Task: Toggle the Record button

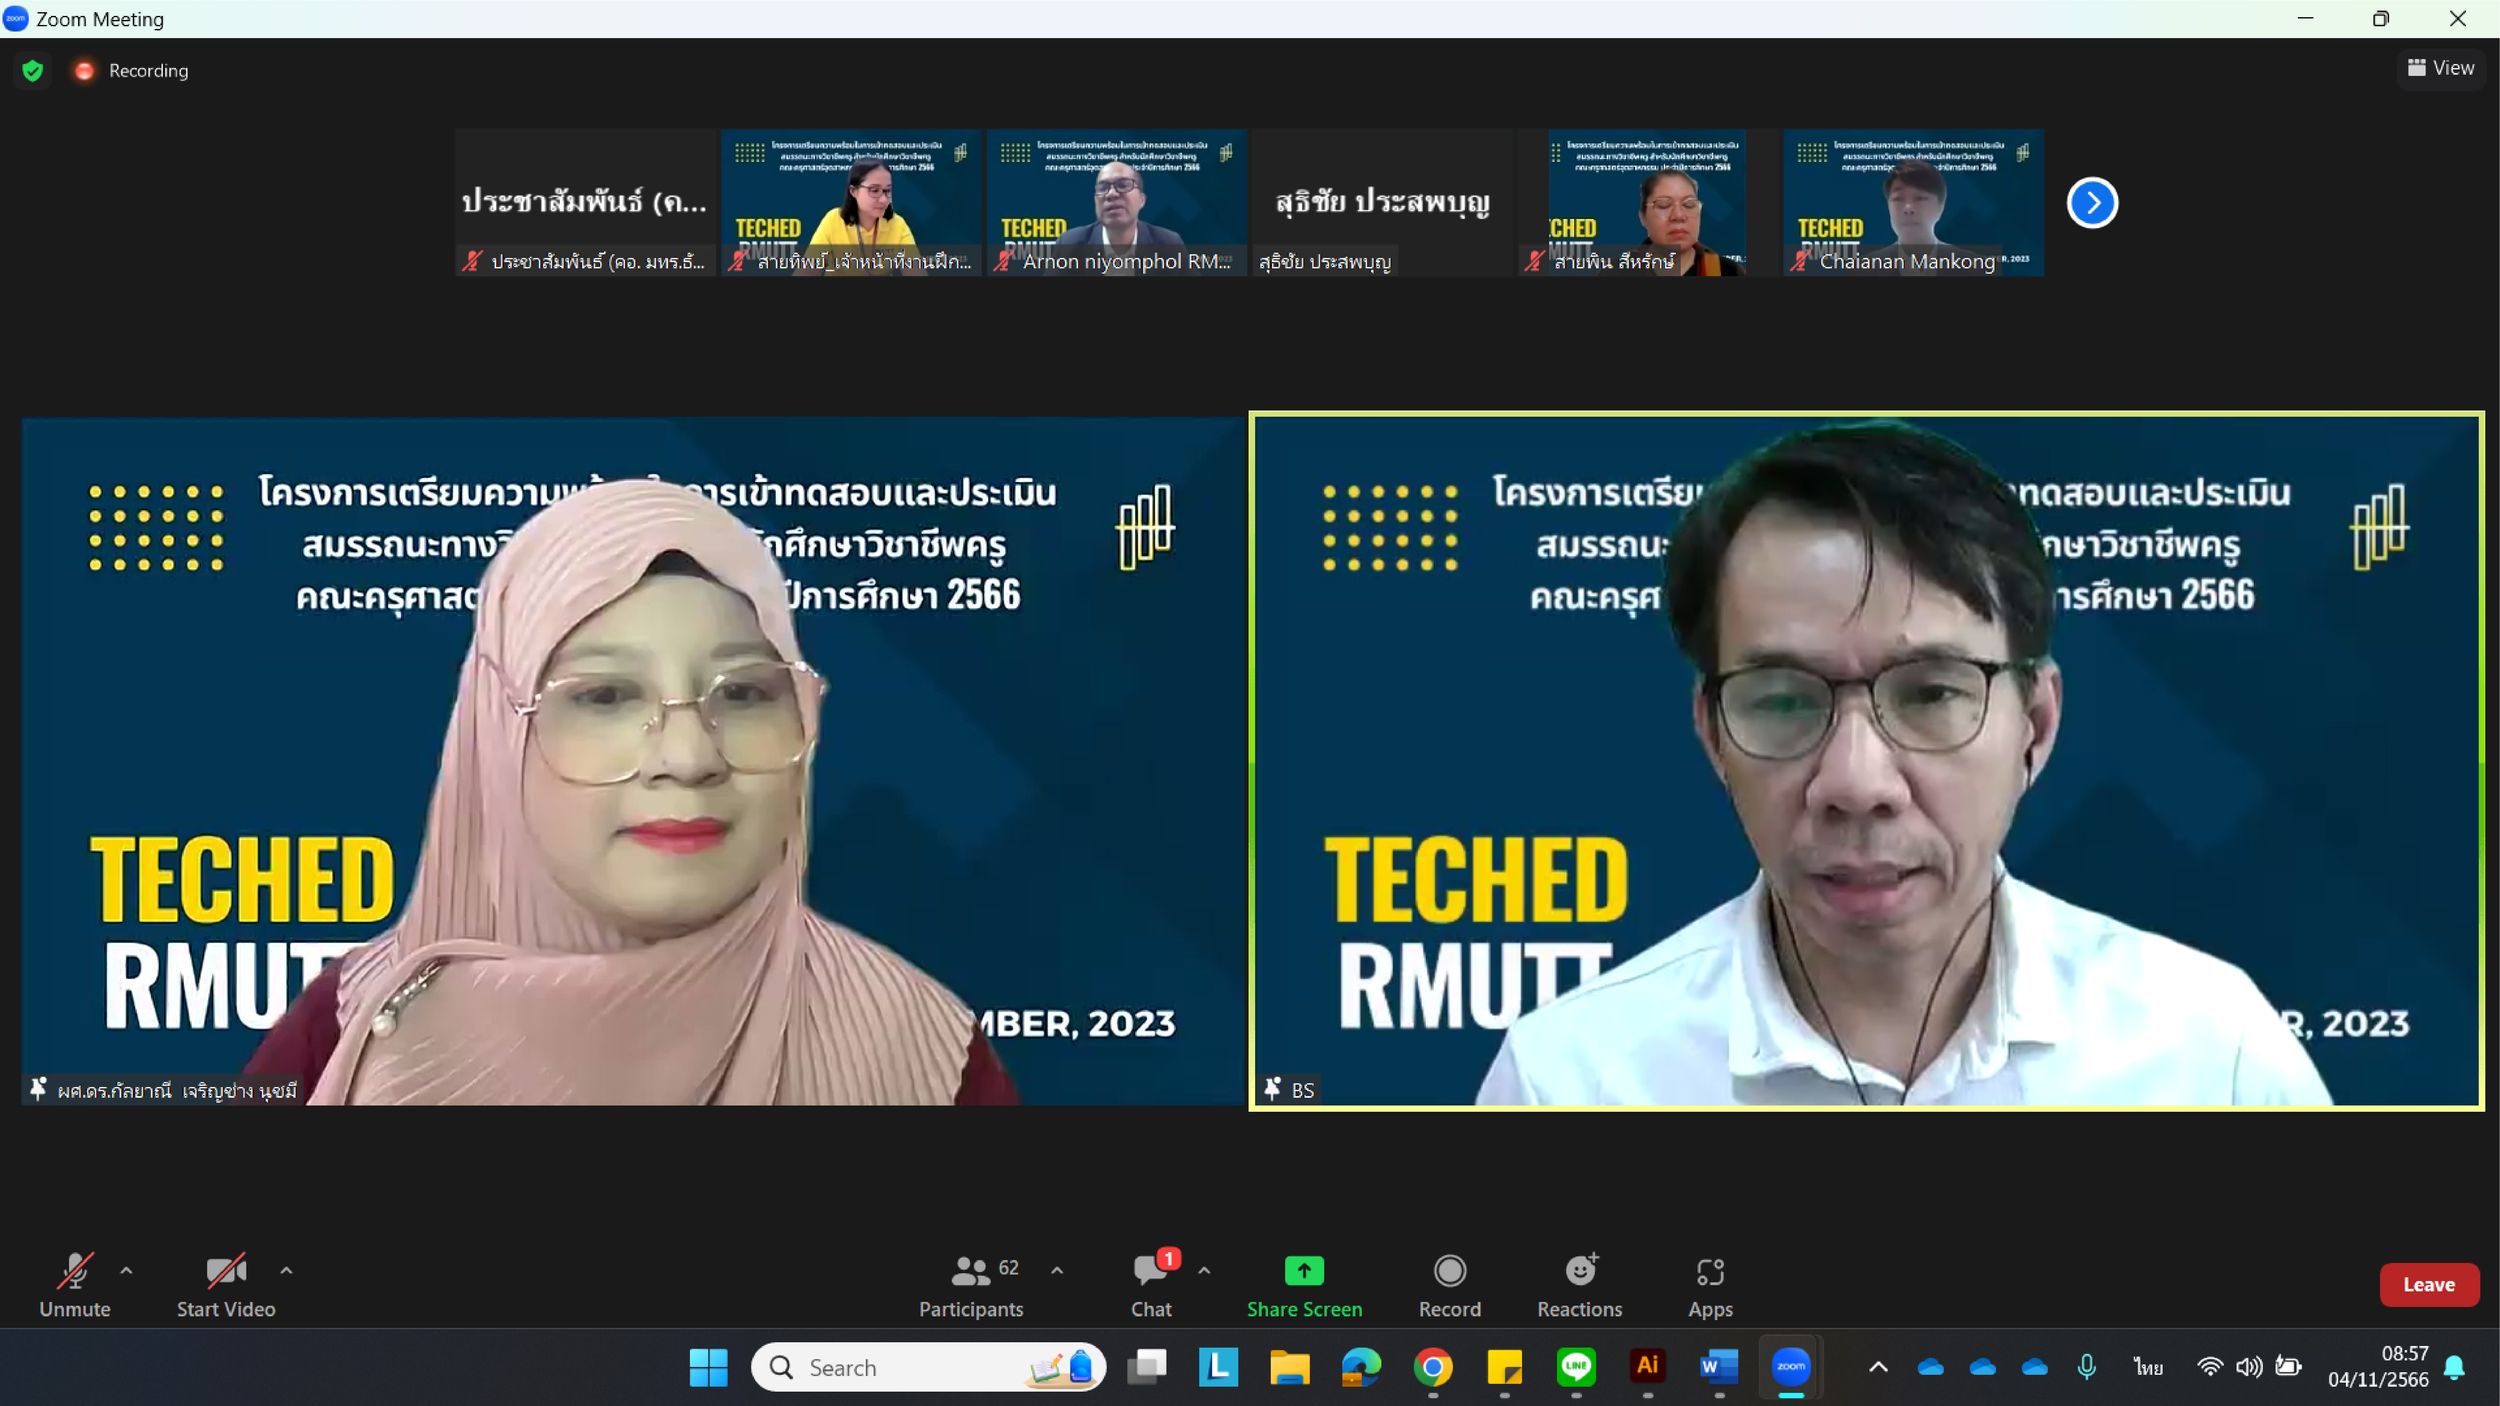Action: (1449, 1286)
